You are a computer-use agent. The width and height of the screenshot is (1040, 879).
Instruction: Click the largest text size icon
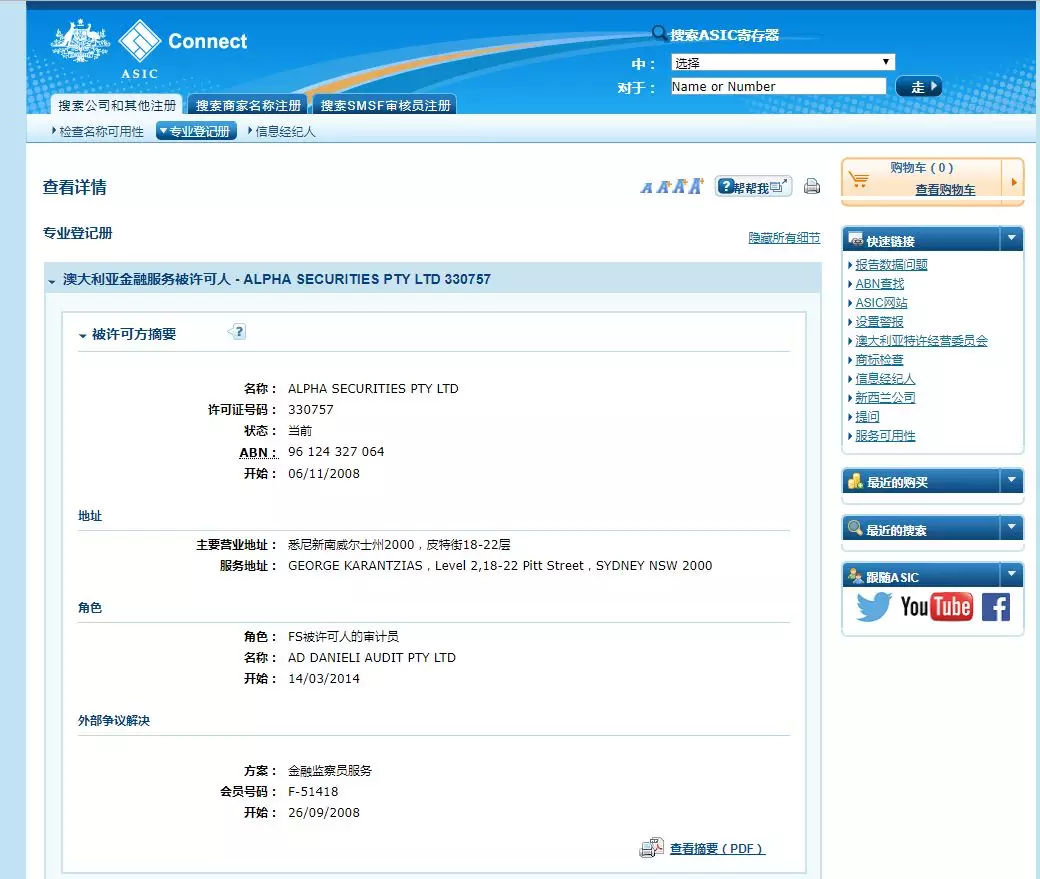point(695,186)
